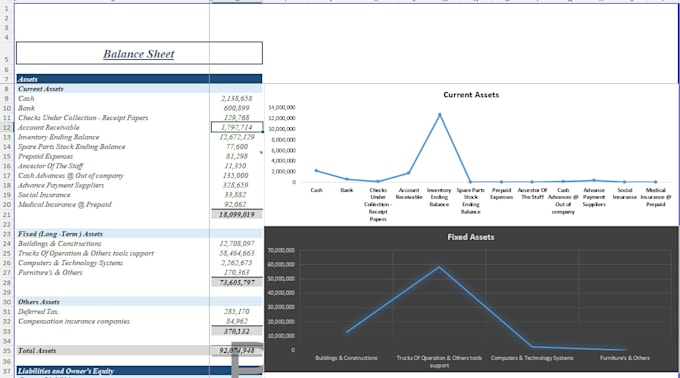Click the Inventory Ending Balance label

point(58,137)
